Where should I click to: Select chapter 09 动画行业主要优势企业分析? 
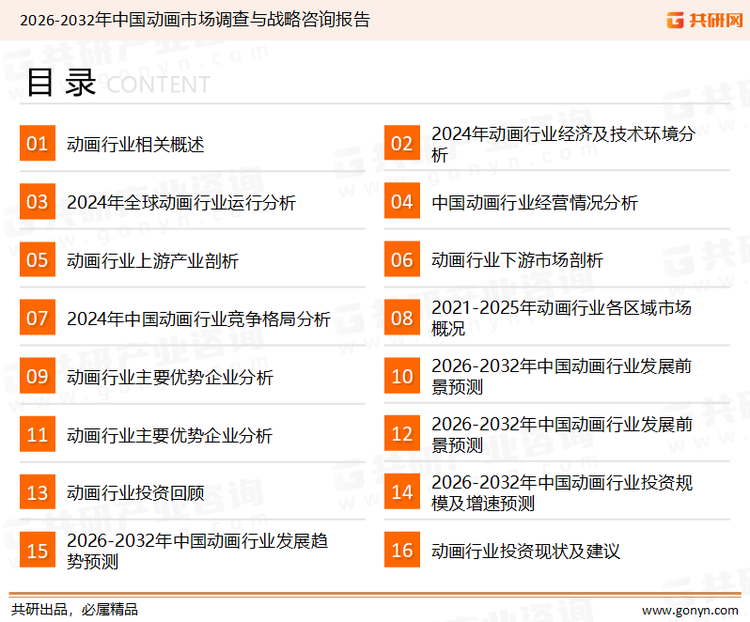pos(170,377)
